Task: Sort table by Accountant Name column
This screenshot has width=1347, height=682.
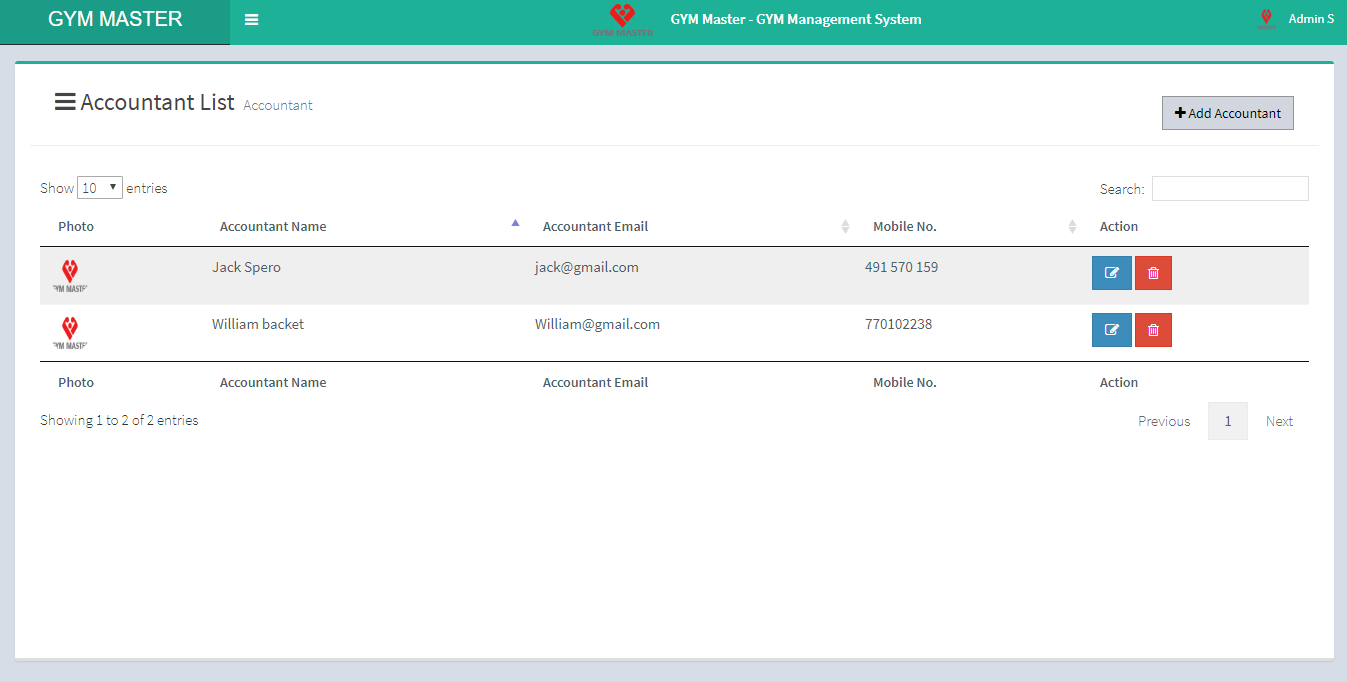Action: coord(273,226)
